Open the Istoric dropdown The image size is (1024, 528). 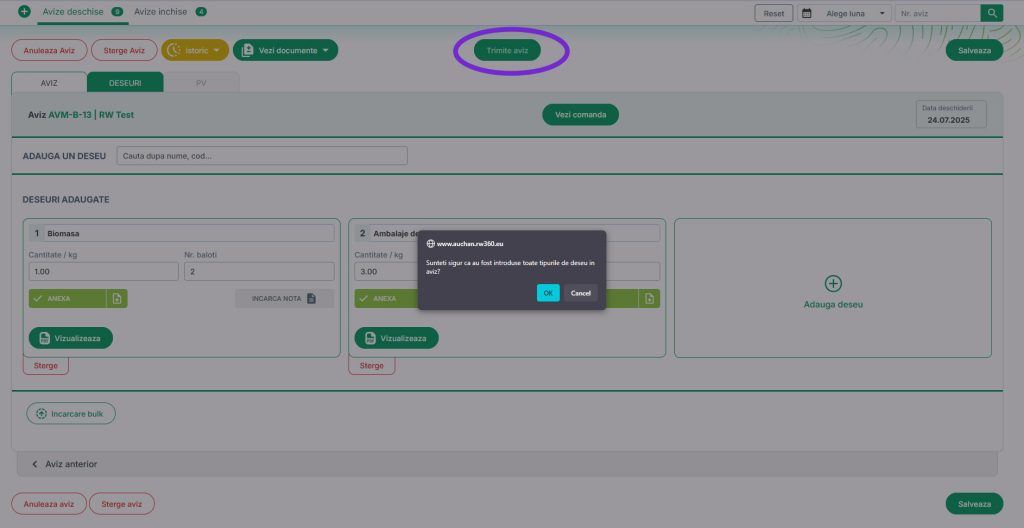pos(195,50)
